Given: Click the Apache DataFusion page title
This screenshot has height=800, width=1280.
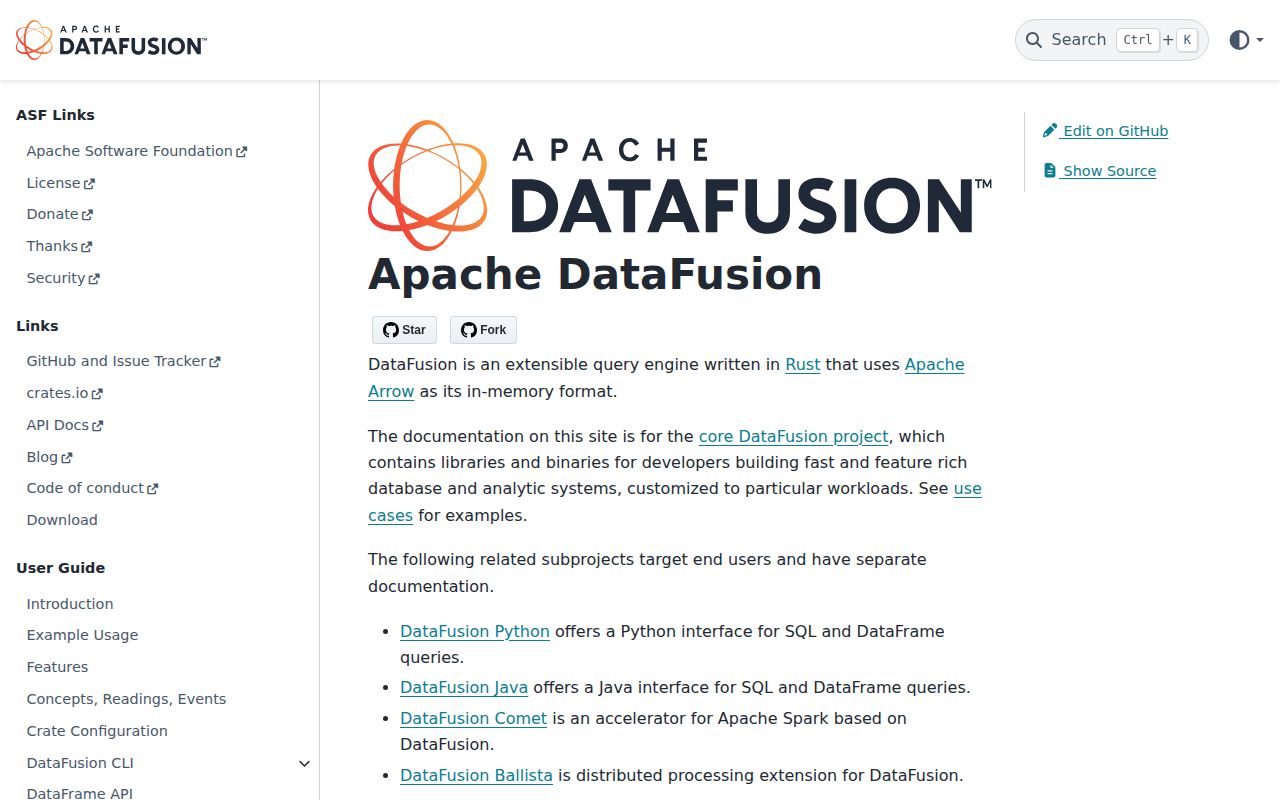Looking at the screenshot, I should tap(595, 274).
